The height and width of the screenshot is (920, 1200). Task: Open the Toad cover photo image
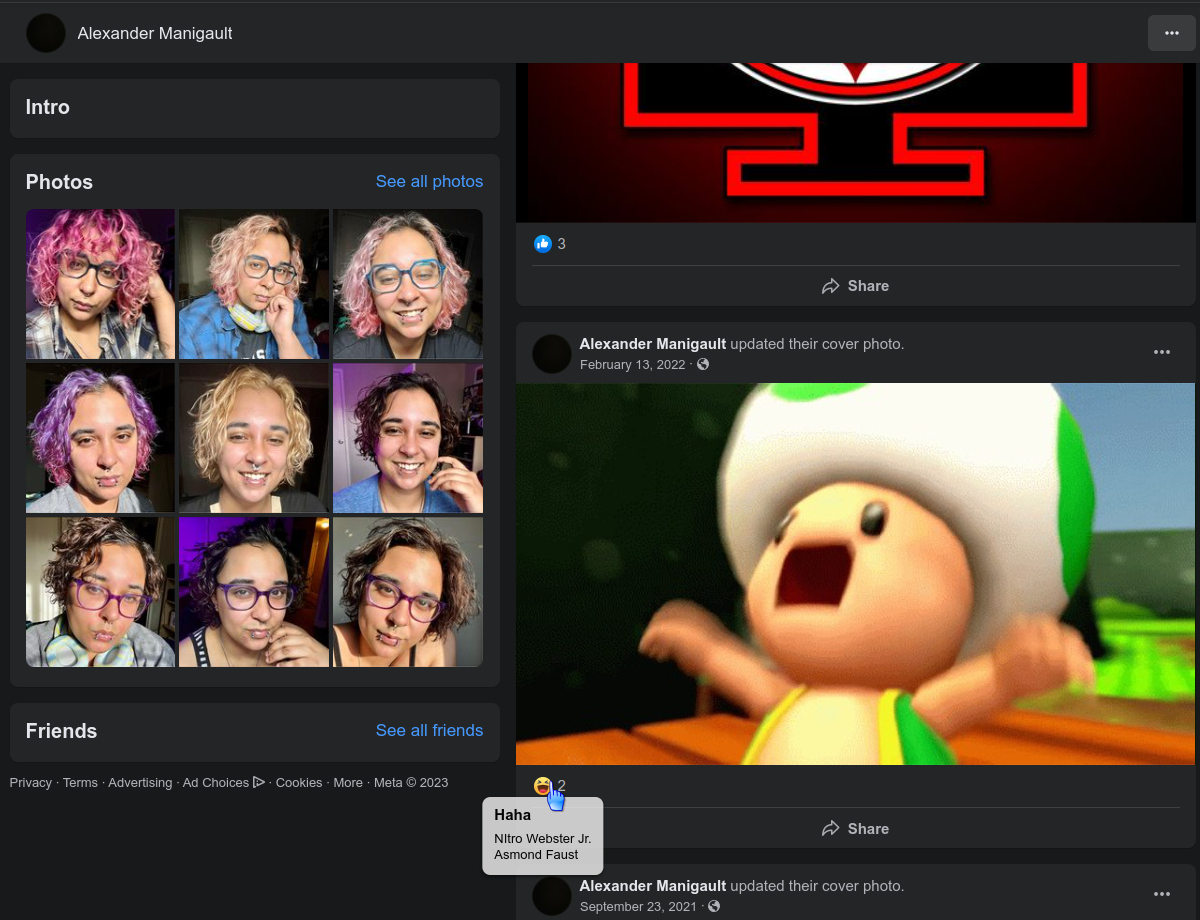pos(855,574)
